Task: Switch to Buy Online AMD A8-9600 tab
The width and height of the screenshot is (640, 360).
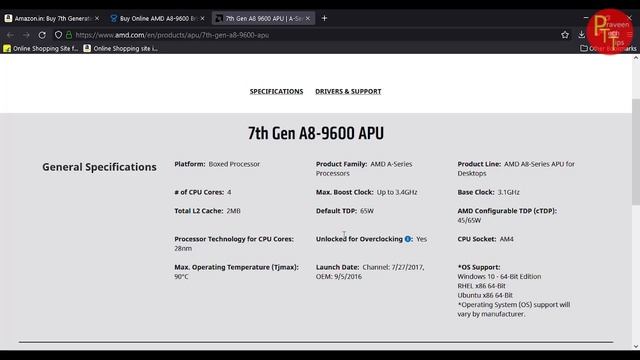Action: click(157, 18)
